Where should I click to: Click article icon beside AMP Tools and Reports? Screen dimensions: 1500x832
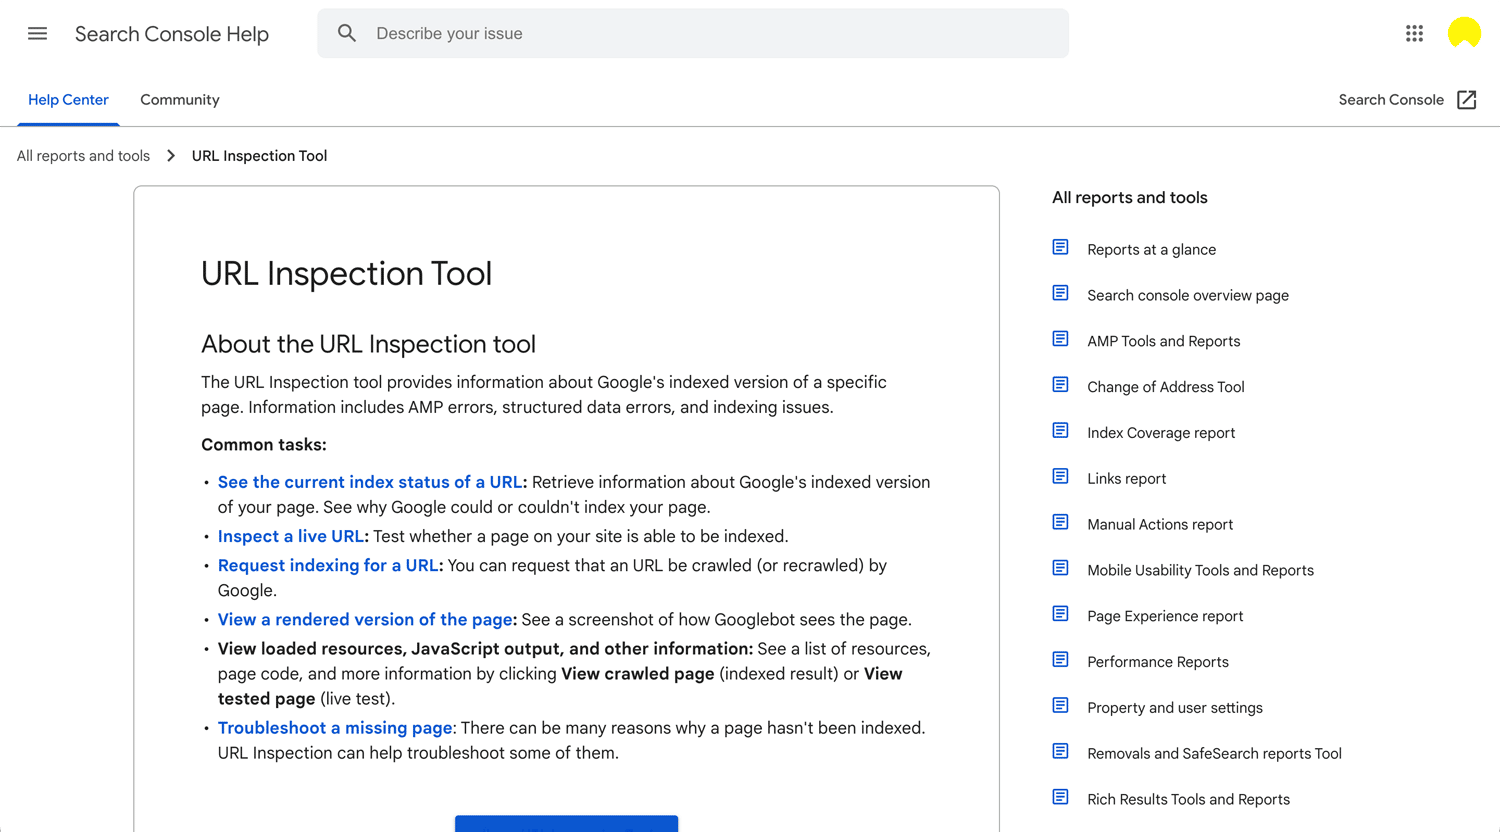(x=1060, y=339)
